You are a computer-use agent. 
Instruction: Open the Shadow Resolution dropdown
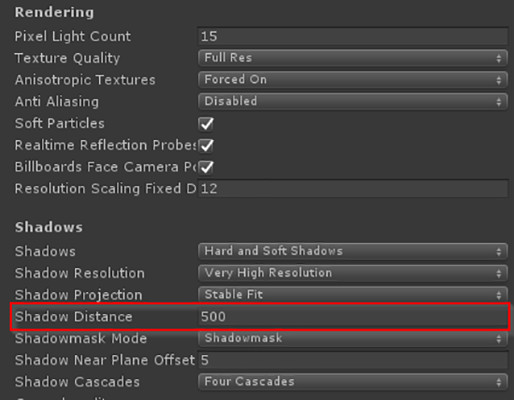(353, 273)
